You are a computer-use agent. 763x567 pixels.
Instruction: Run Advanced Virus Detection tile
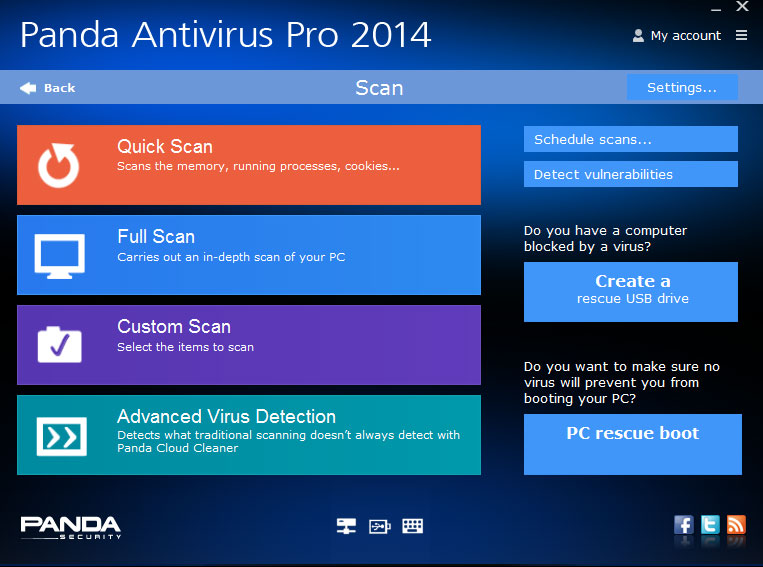pyautogui.click(x=249, y=435)
